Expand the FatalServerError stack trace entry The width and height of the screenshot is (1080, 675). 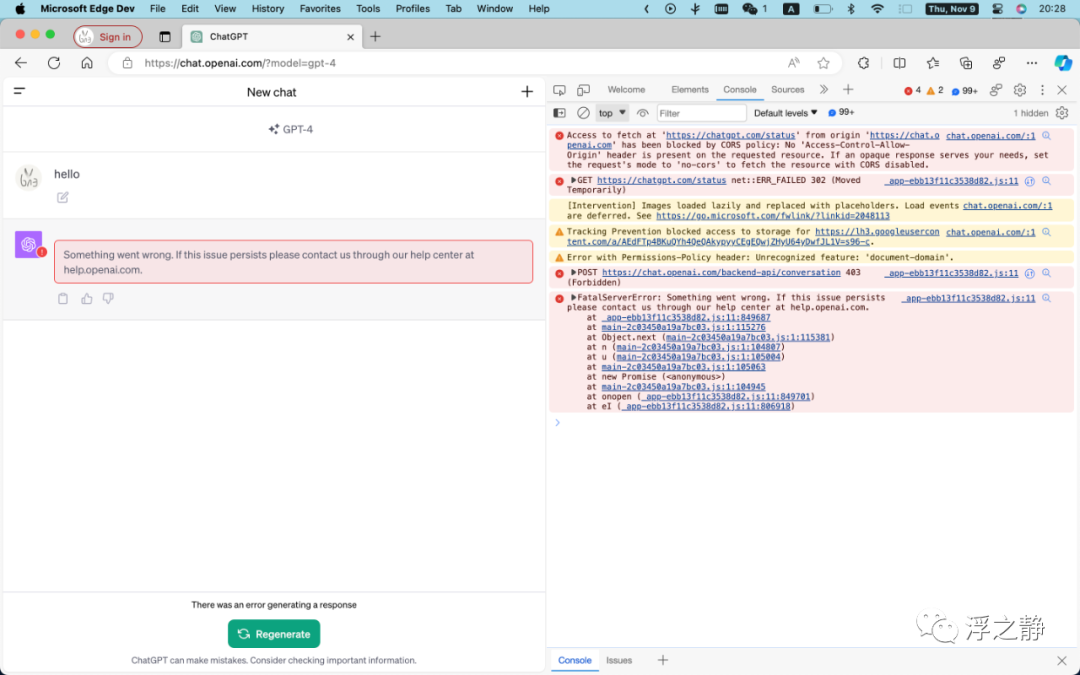pyautogui.click(x=573, y=298)
